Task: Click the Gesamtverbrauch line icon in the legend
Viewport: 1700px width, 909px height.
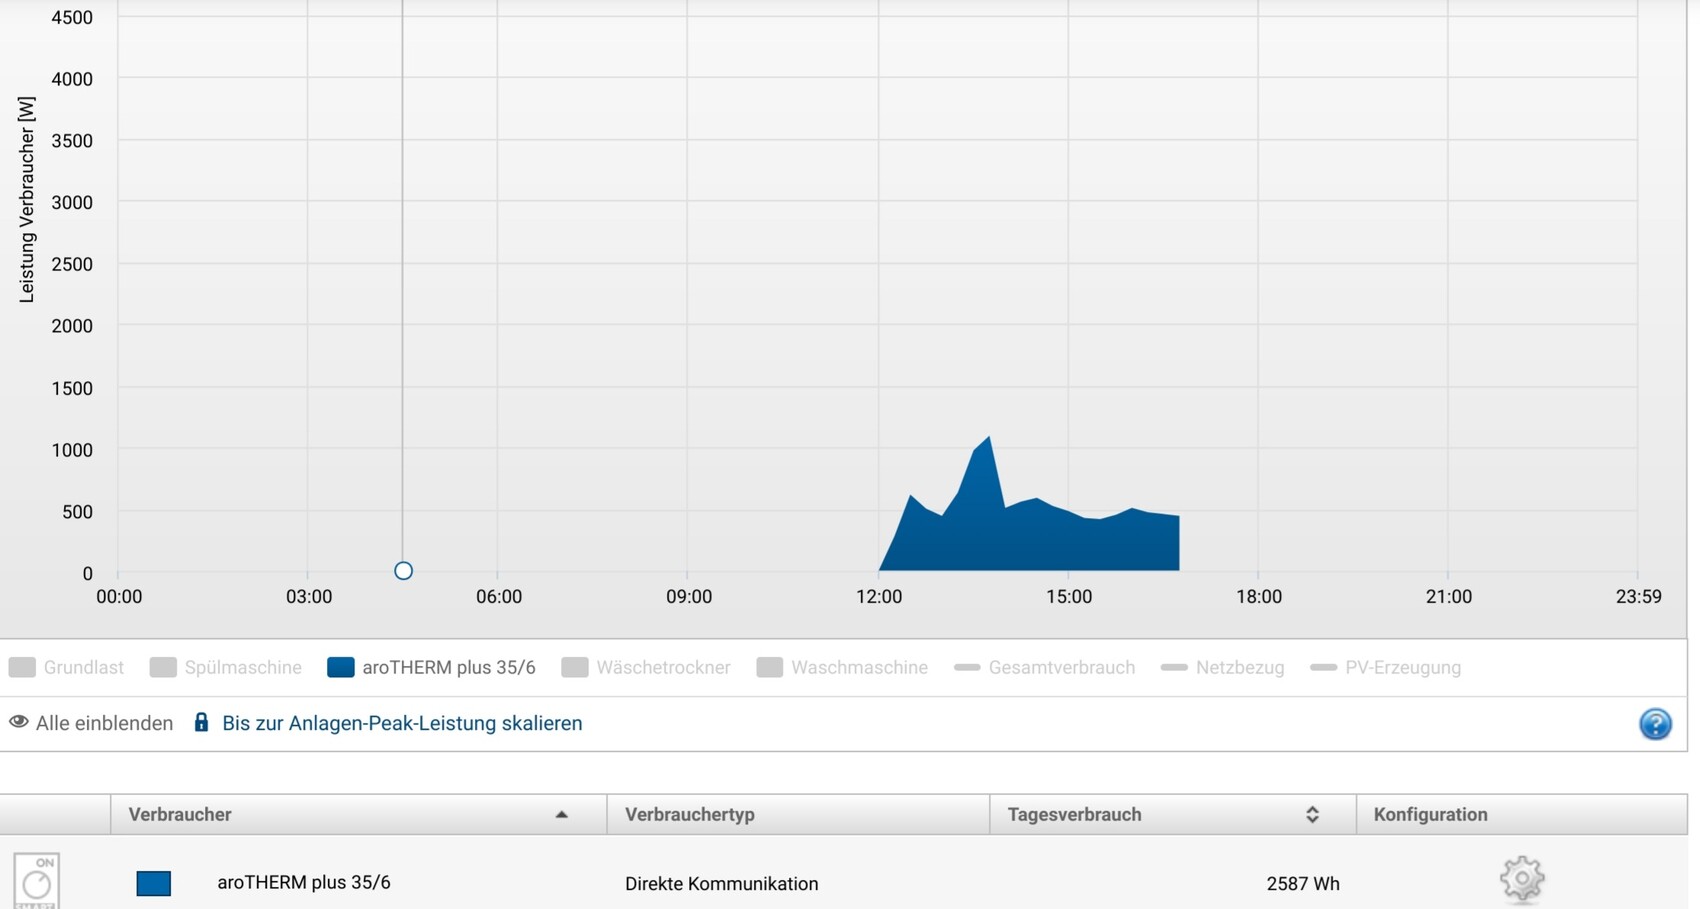Action: pyautogui.click(x=967, y=667)
